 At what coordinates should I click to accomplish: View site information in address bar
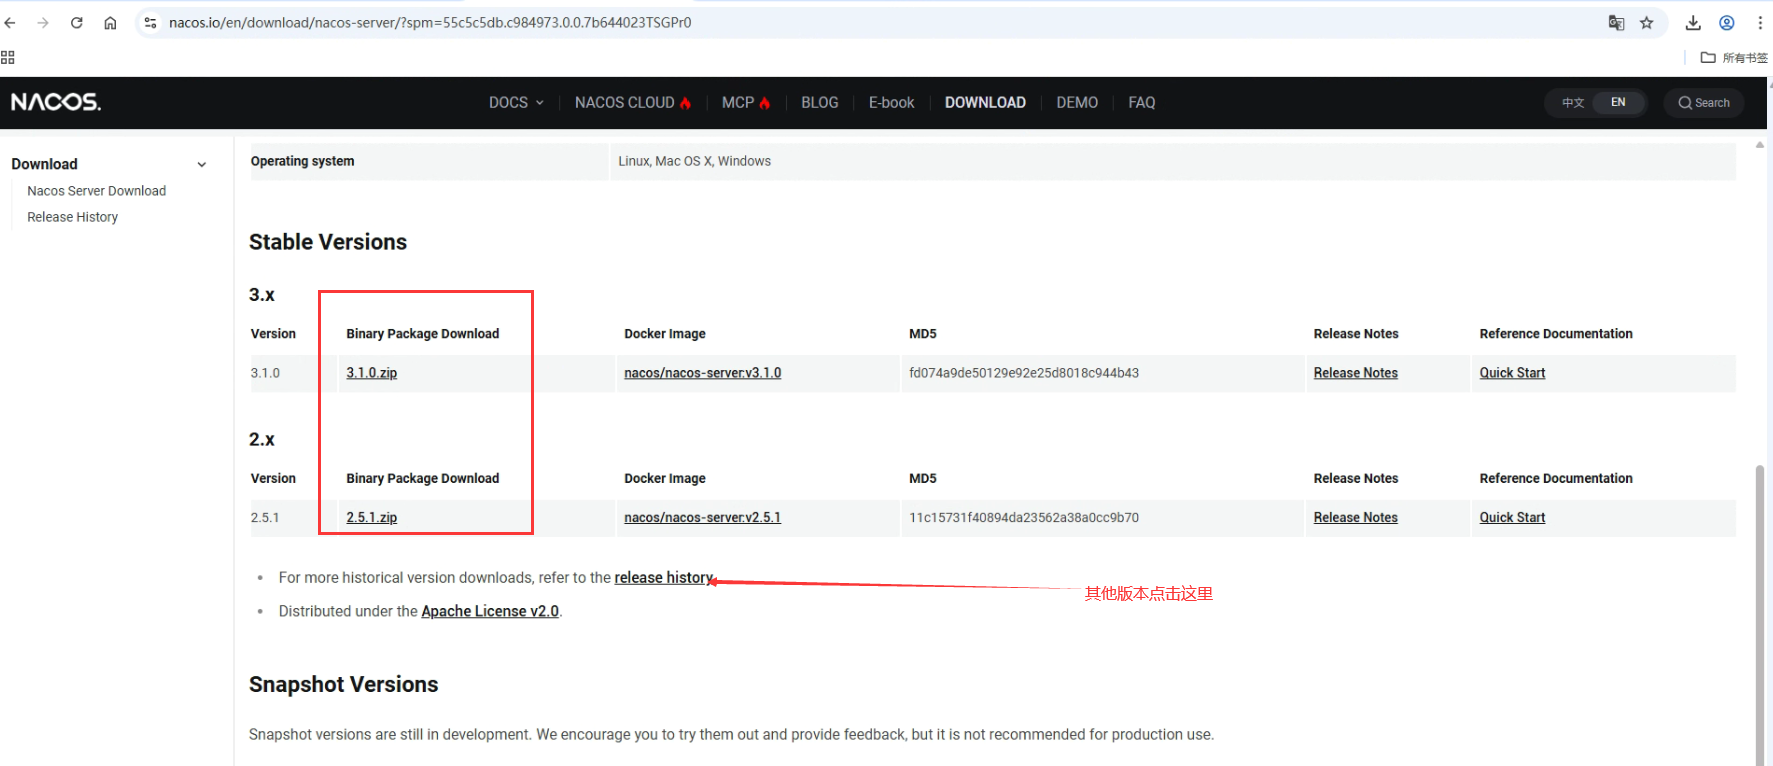pyautogui.click(x=150, y=23)
